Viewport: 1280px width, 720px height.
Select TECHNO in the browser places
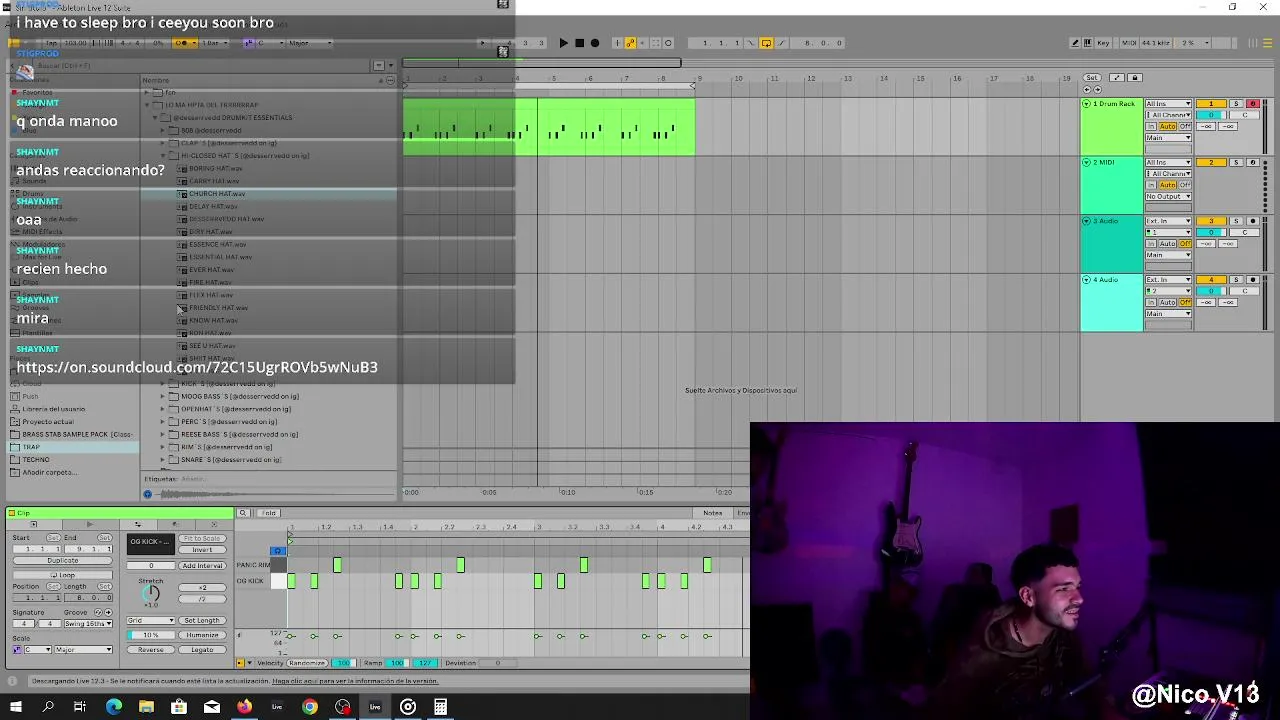pyautogui.click(x=36, y=460)
